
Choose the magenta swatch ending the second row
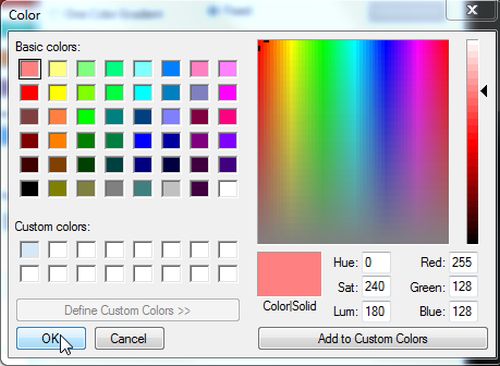(228, 93)
